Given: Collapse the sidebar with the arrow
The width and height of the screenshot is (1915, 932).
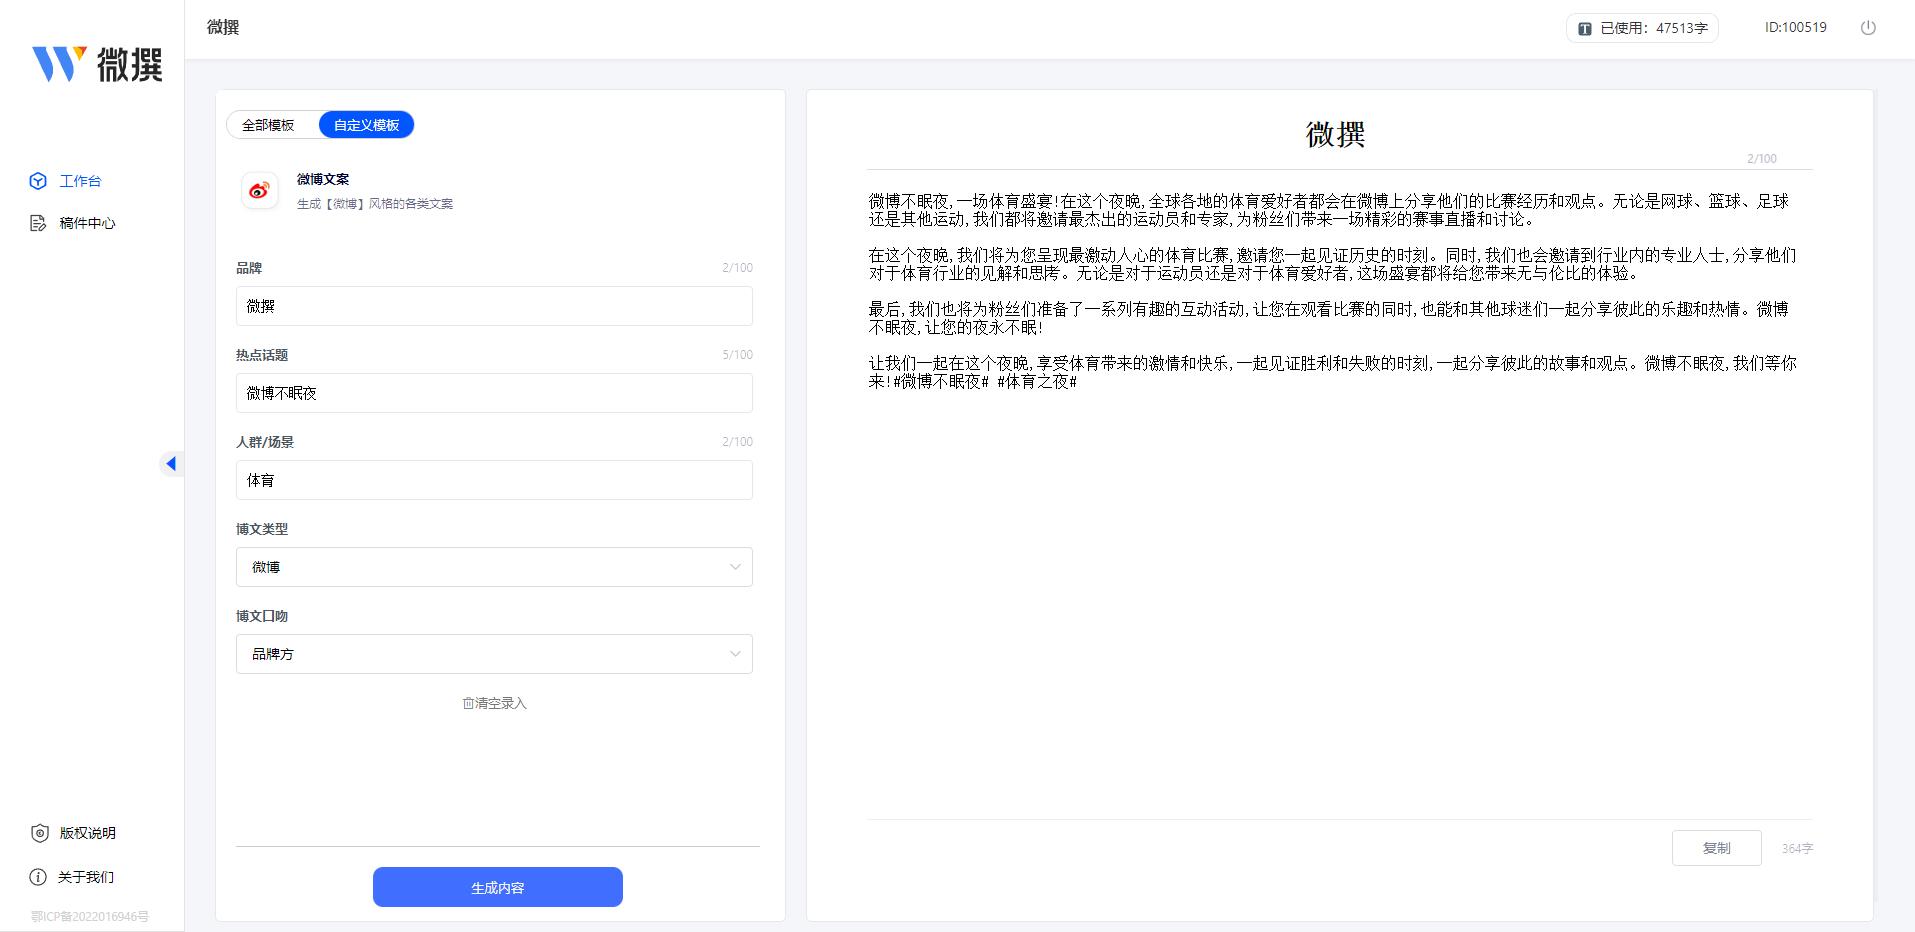Looking at the screenshot, I should 172,463.
